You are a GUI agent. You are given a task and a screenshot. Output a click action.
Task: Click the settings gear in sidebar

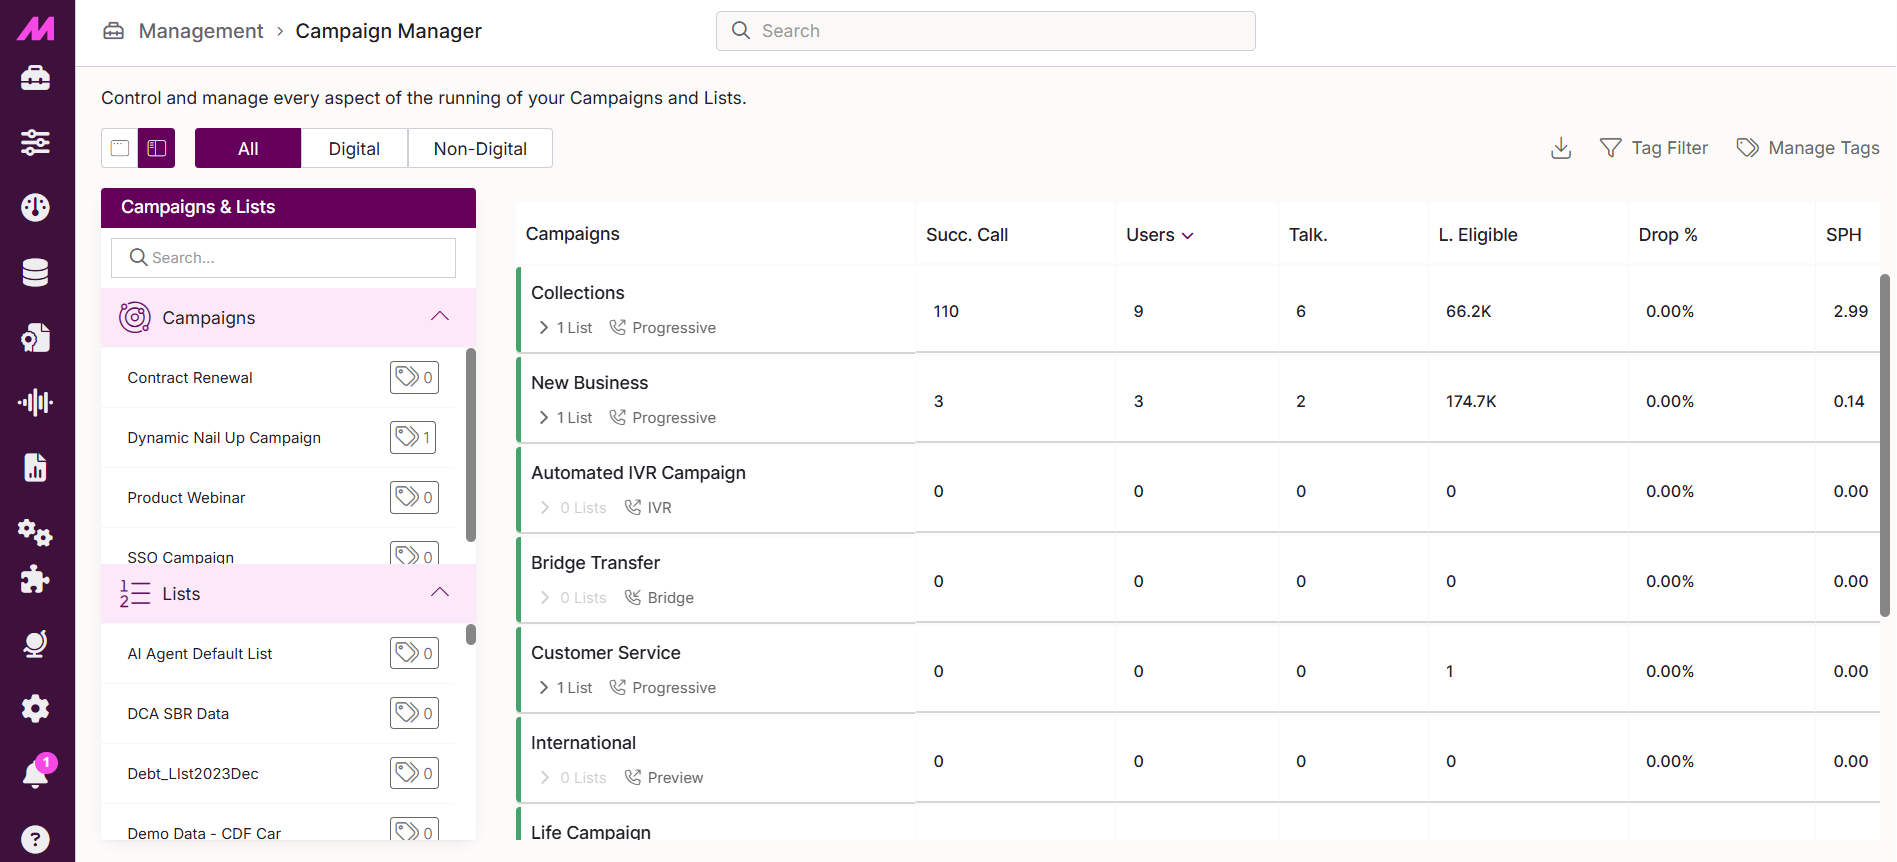pos(36,709)
